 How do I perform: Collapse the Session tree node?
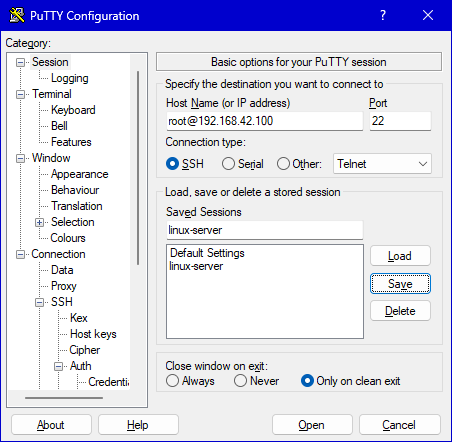(20, 62)
